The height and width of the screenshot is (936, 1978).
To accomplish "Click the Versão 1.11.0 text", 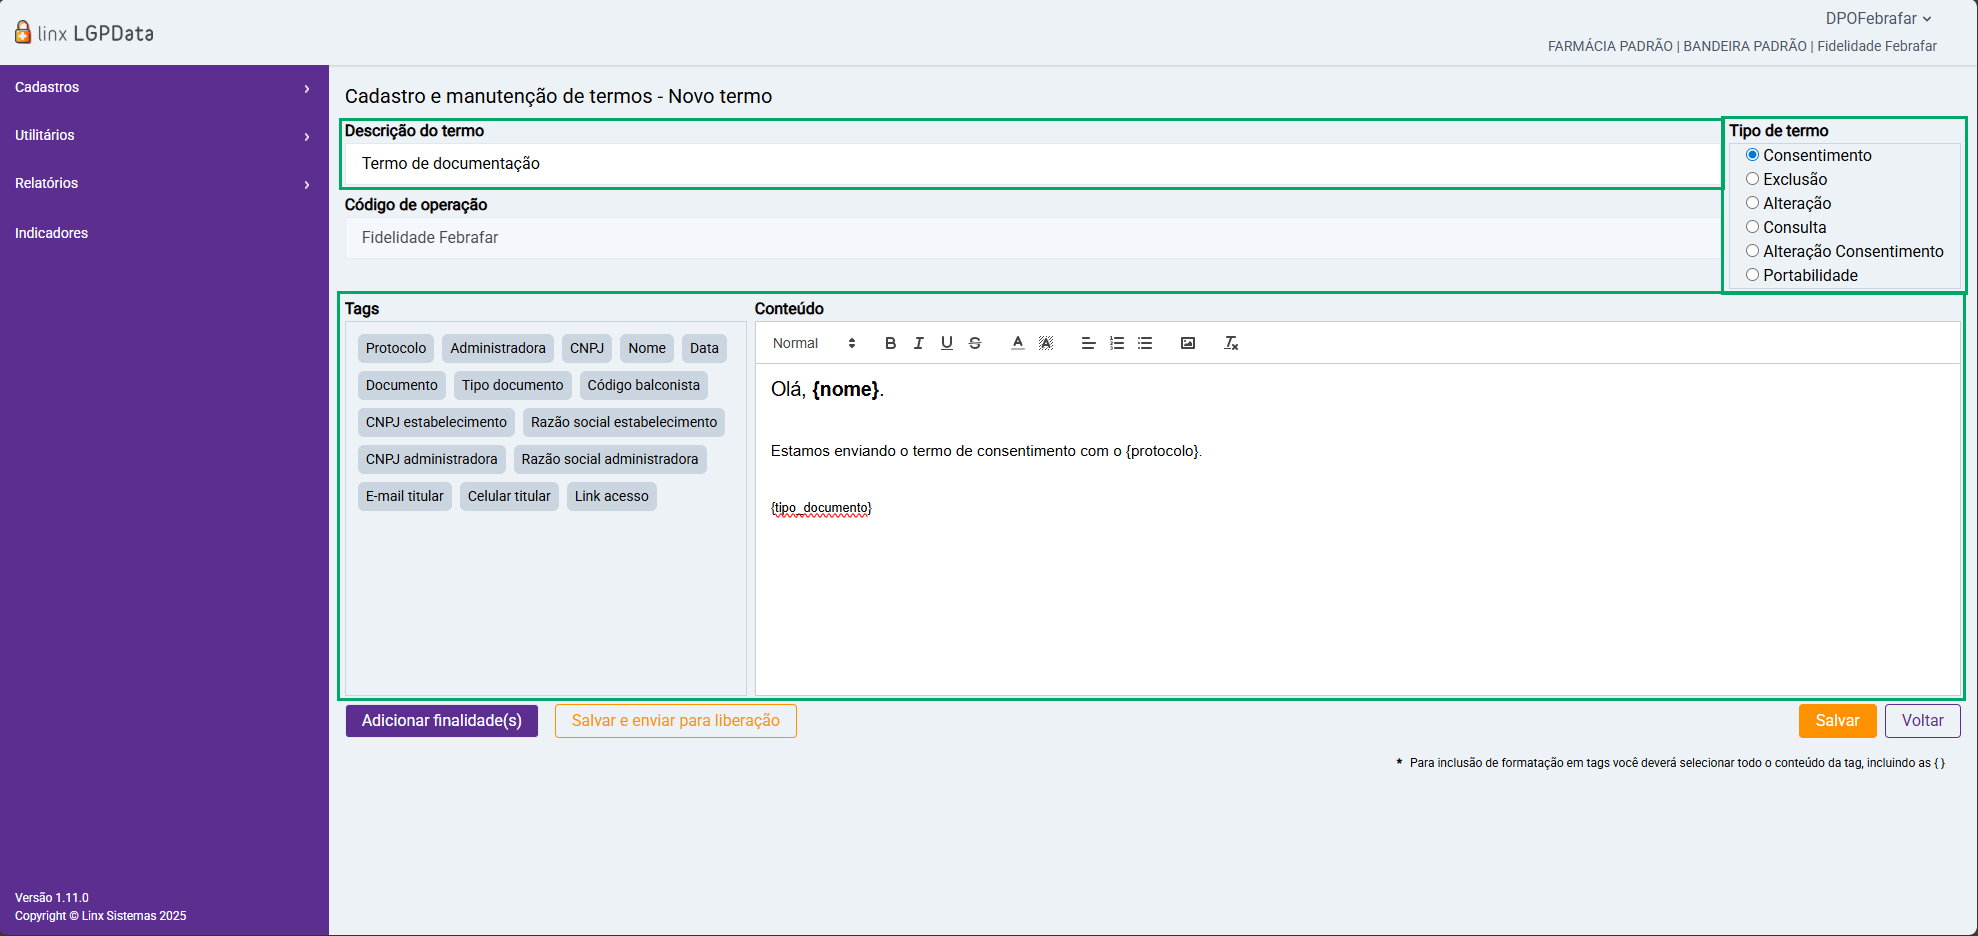I will (x=52, y=898).
